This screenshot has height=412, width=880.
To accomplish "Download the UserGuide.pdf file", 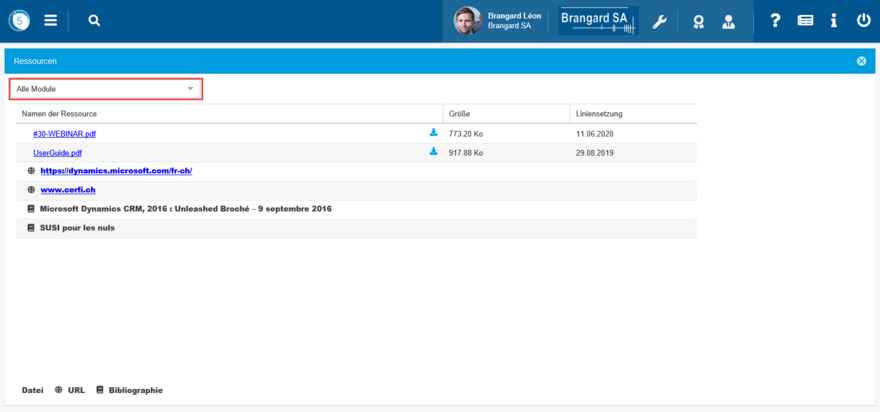I will [x=434, y=152].
